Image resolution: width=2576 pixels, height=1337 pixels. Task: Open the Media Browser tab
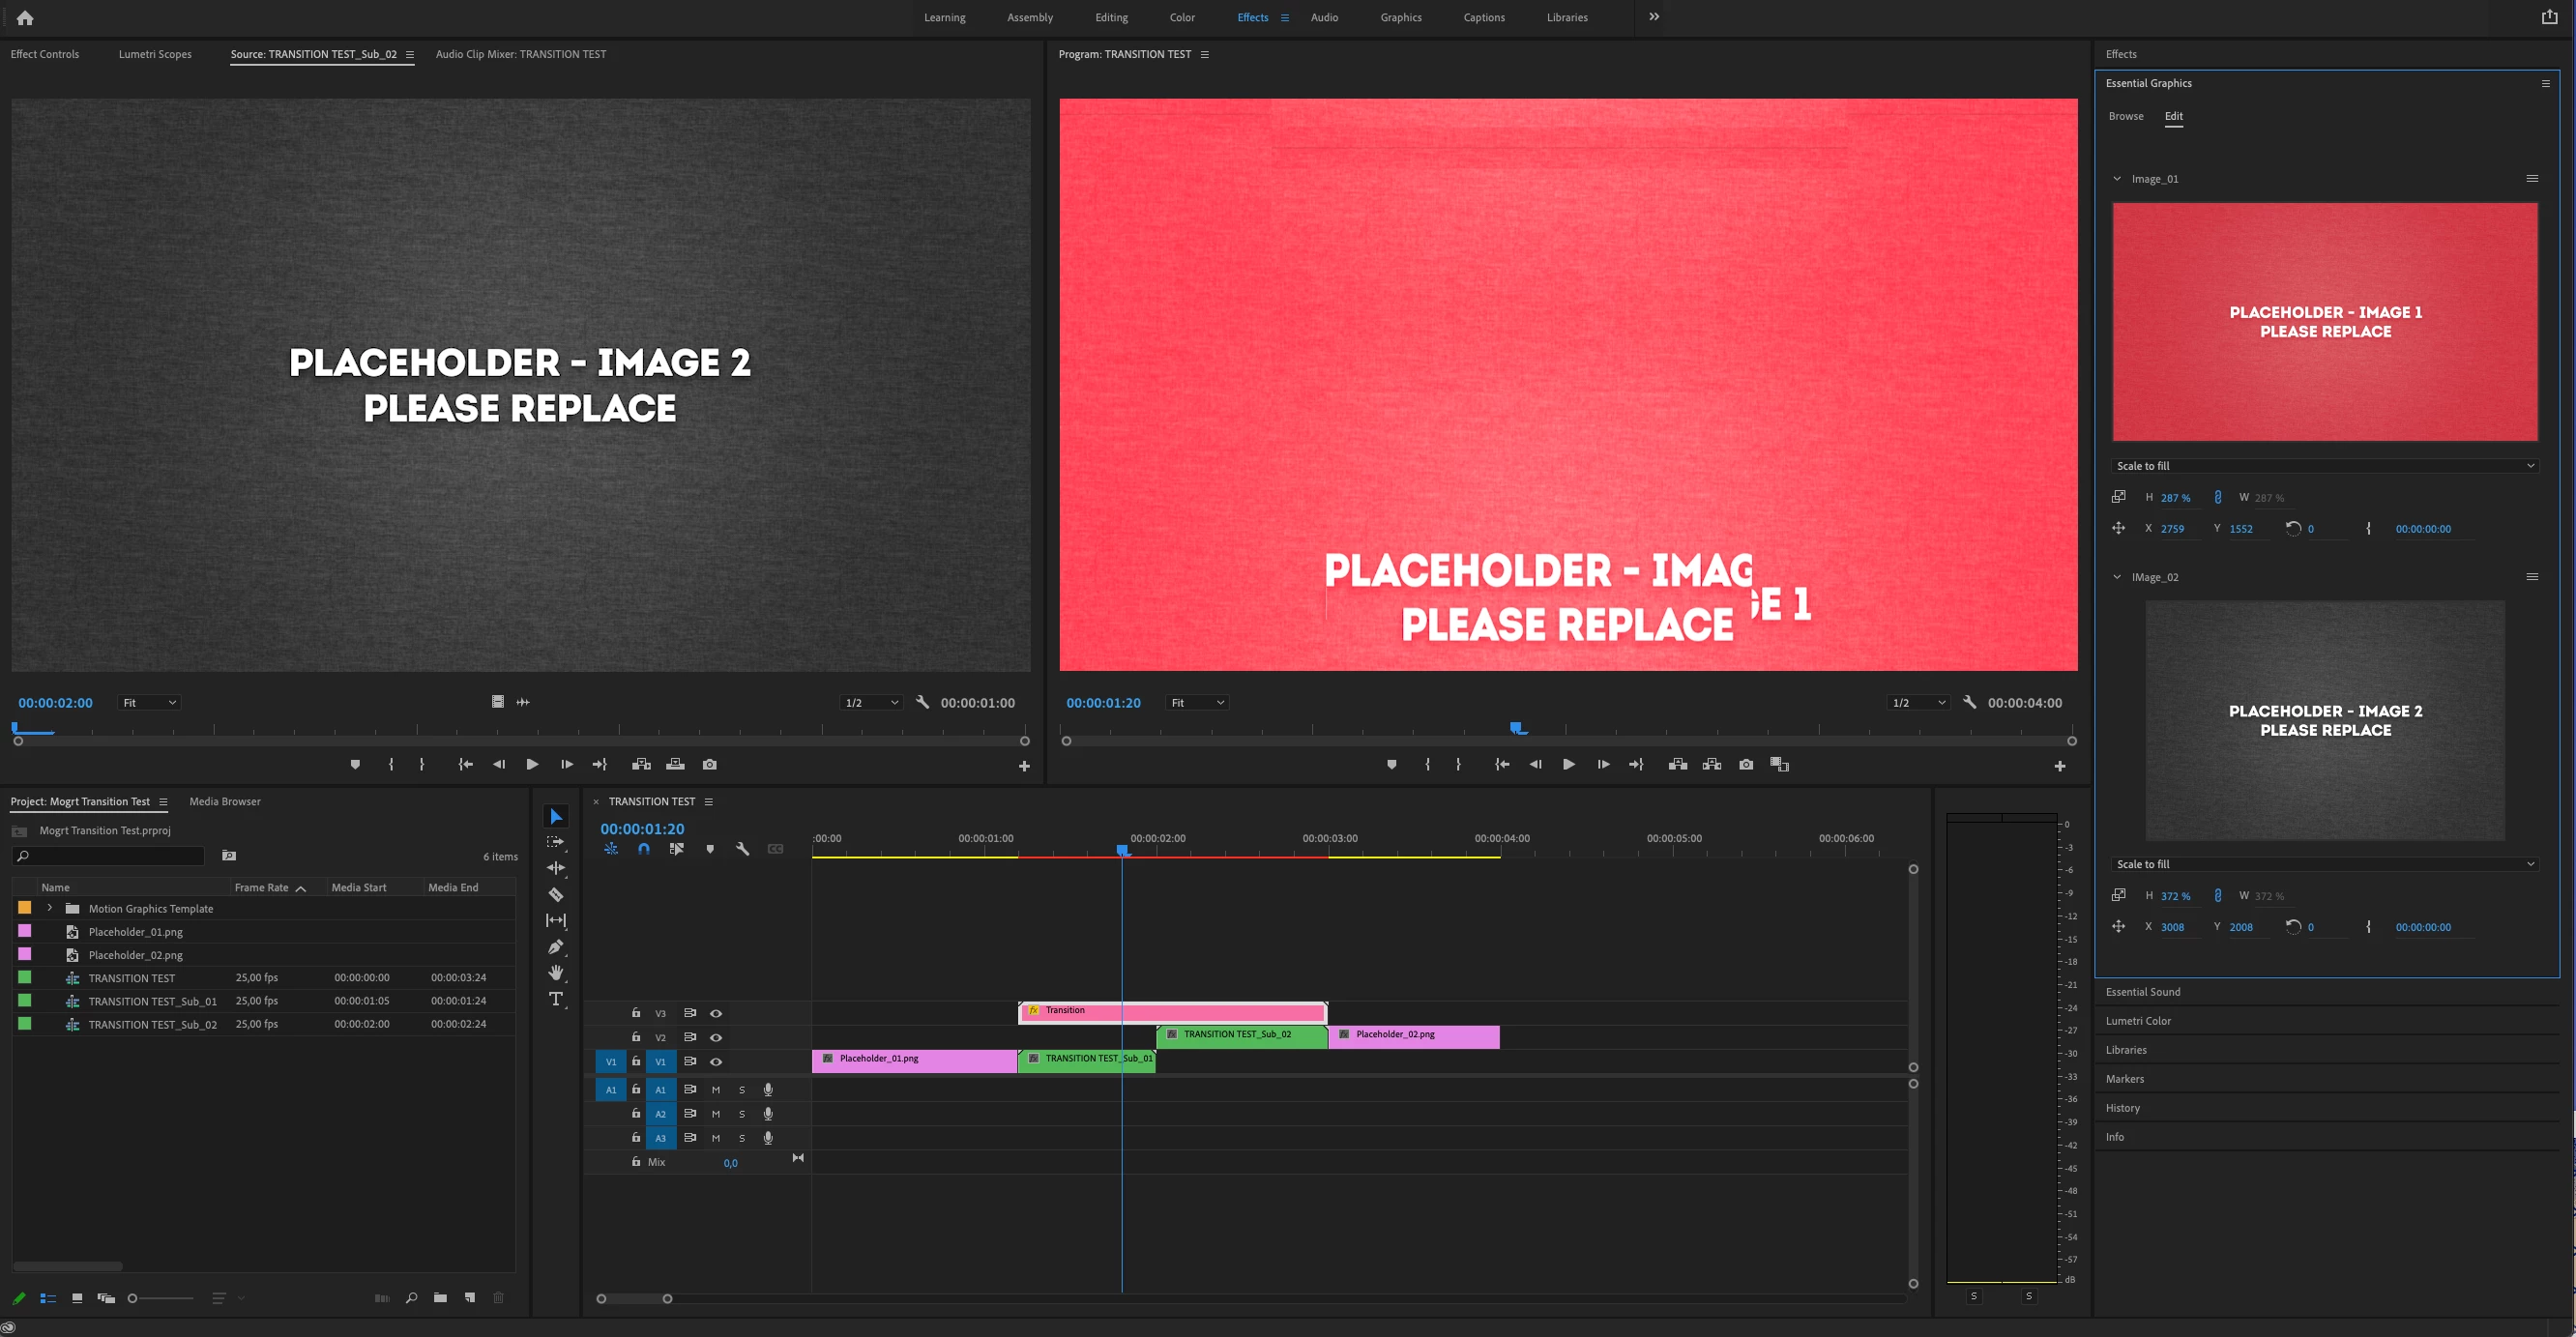click(x=225, y=801)
